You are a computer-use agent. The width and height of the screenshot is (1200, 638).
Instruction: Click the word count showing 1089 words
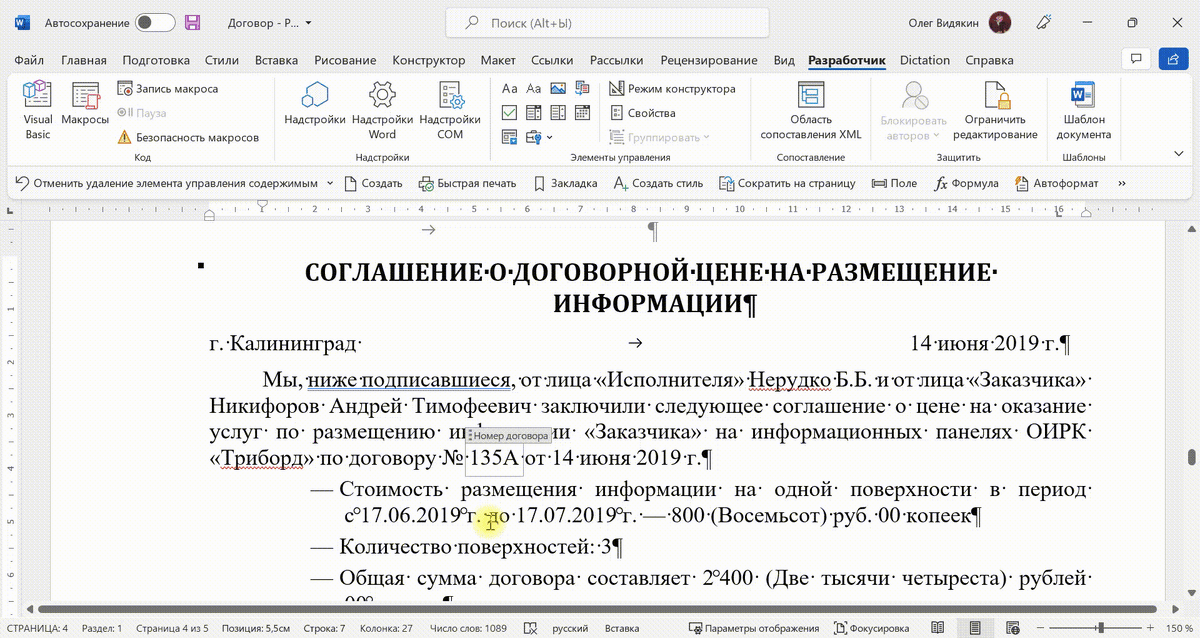(469, 628)
